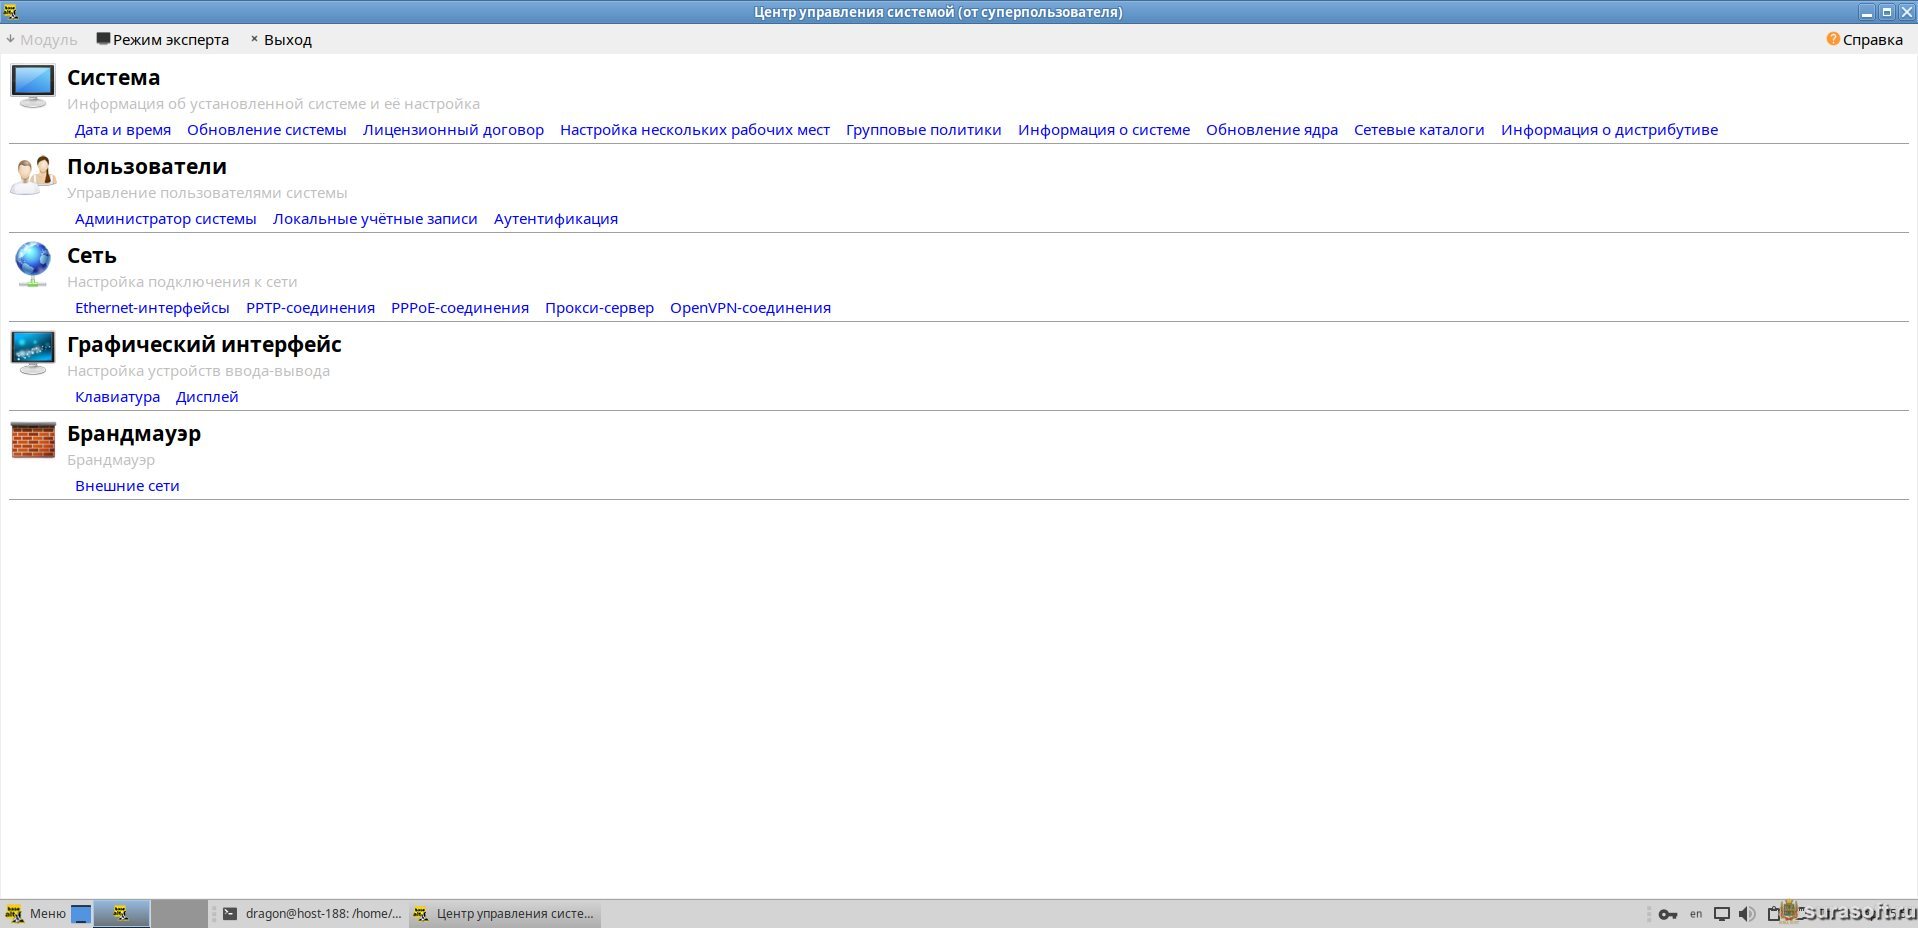Open Справка help

click(1864, 40)
